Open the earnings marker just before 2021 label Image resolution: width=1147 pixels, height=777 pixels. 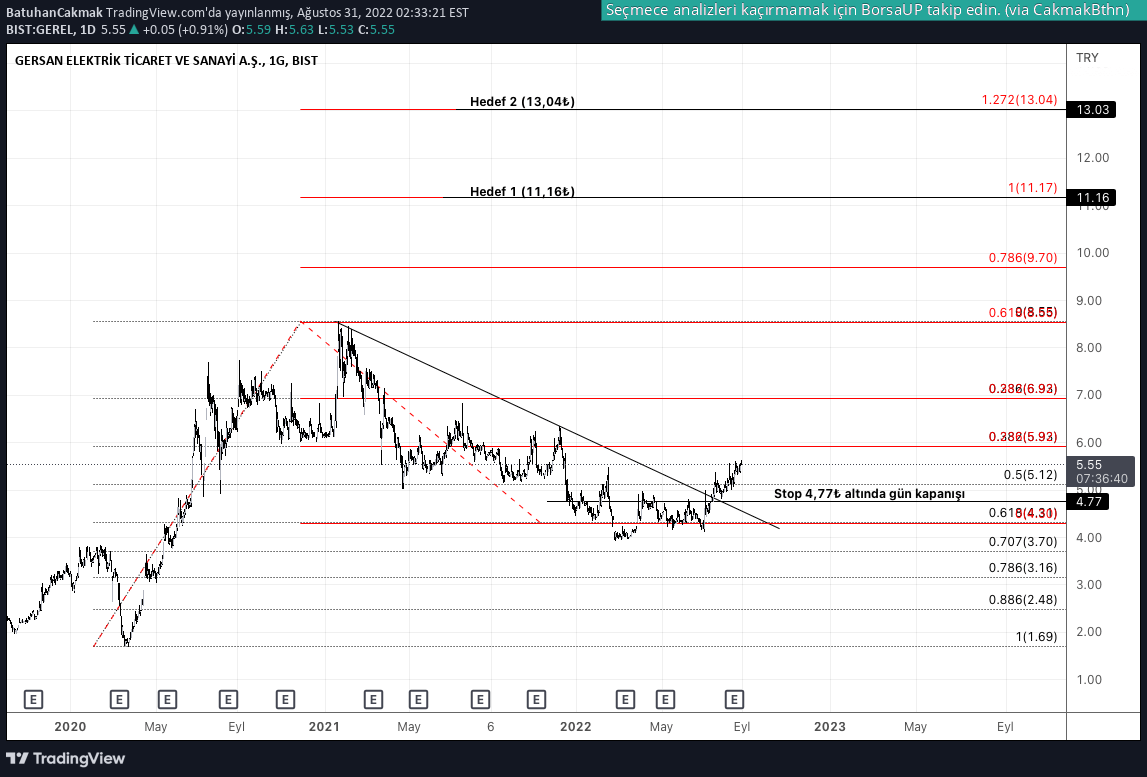[x=285, y=699]
